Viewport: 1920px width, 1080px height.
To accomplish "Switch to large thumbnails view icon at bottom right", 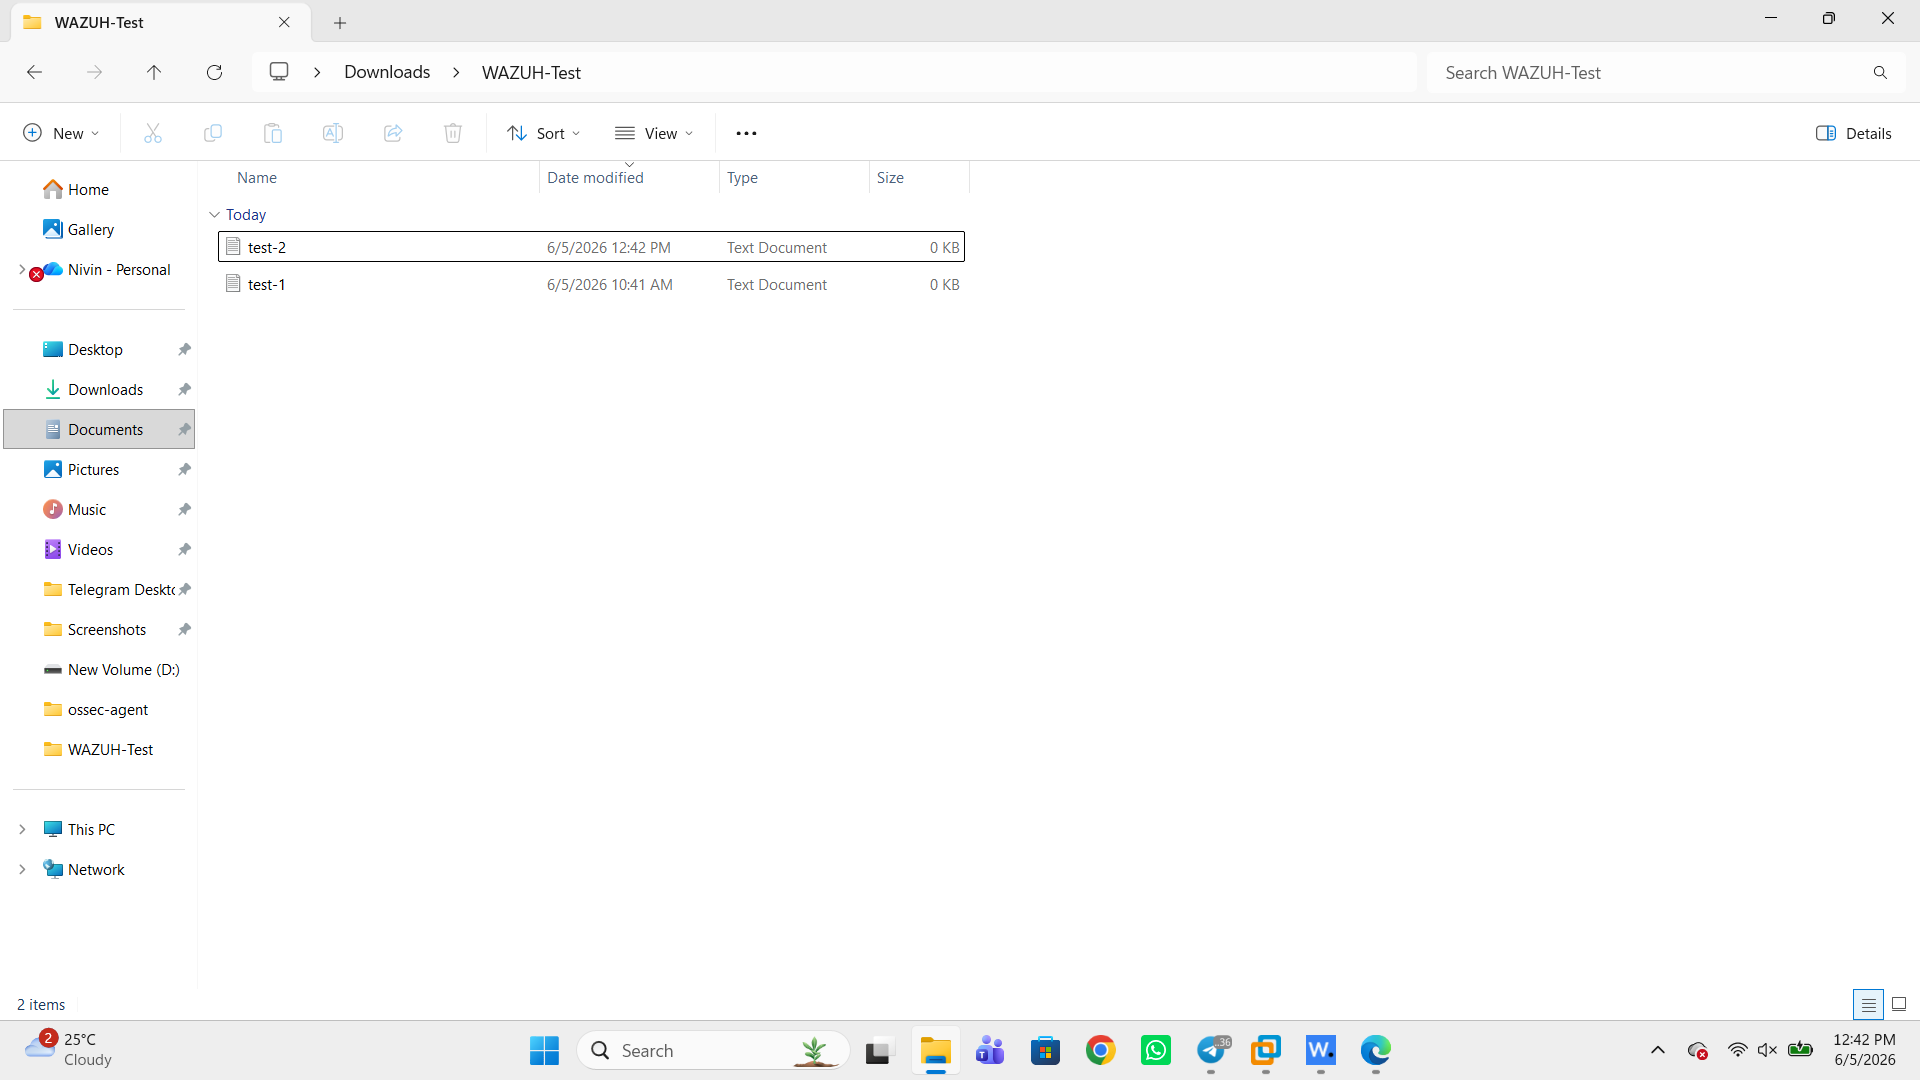I will [1899, 1004].
